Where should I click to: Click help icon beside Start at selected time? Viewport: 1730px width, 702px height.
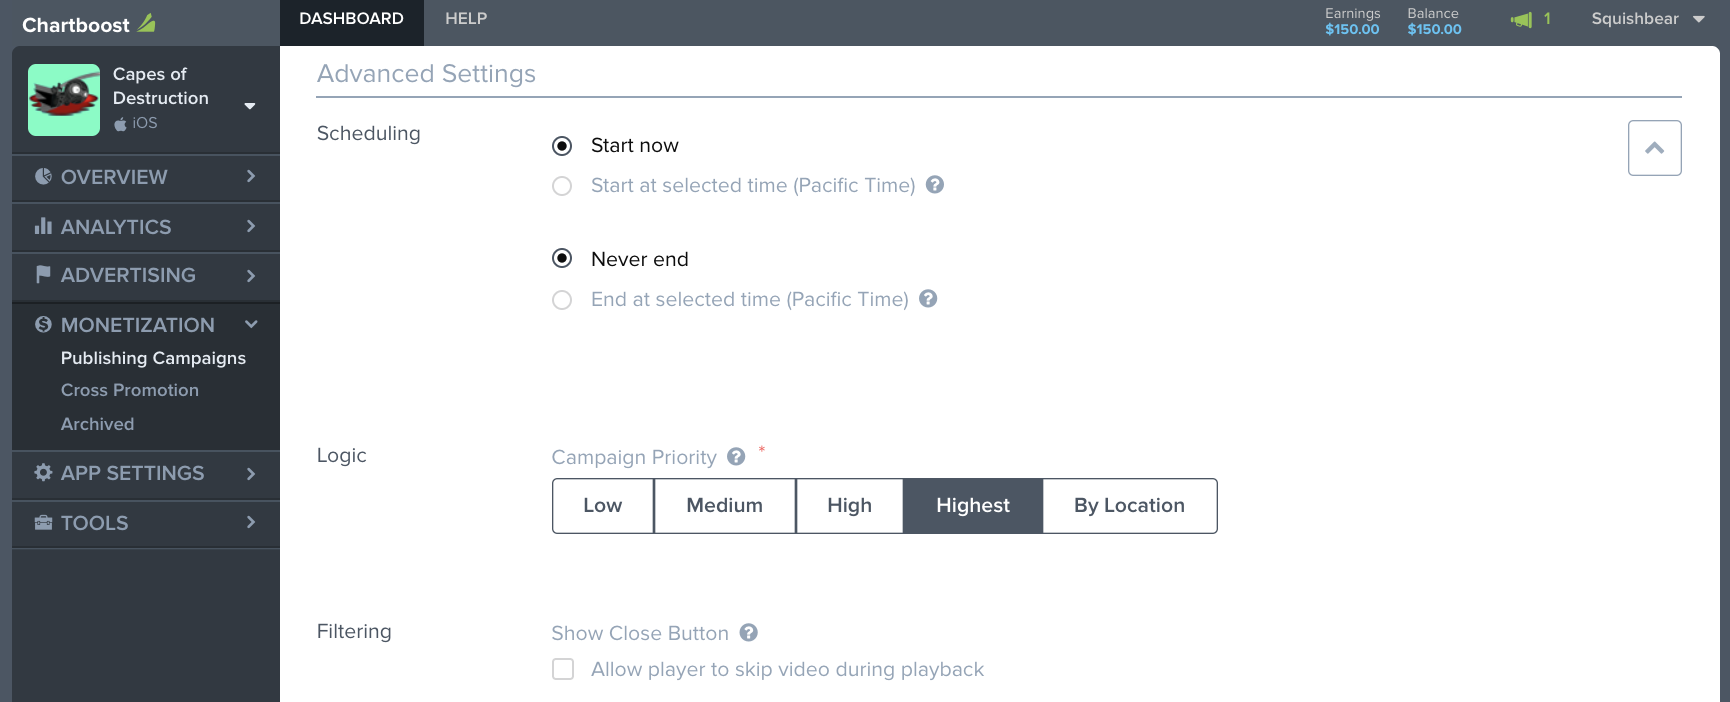935,184
